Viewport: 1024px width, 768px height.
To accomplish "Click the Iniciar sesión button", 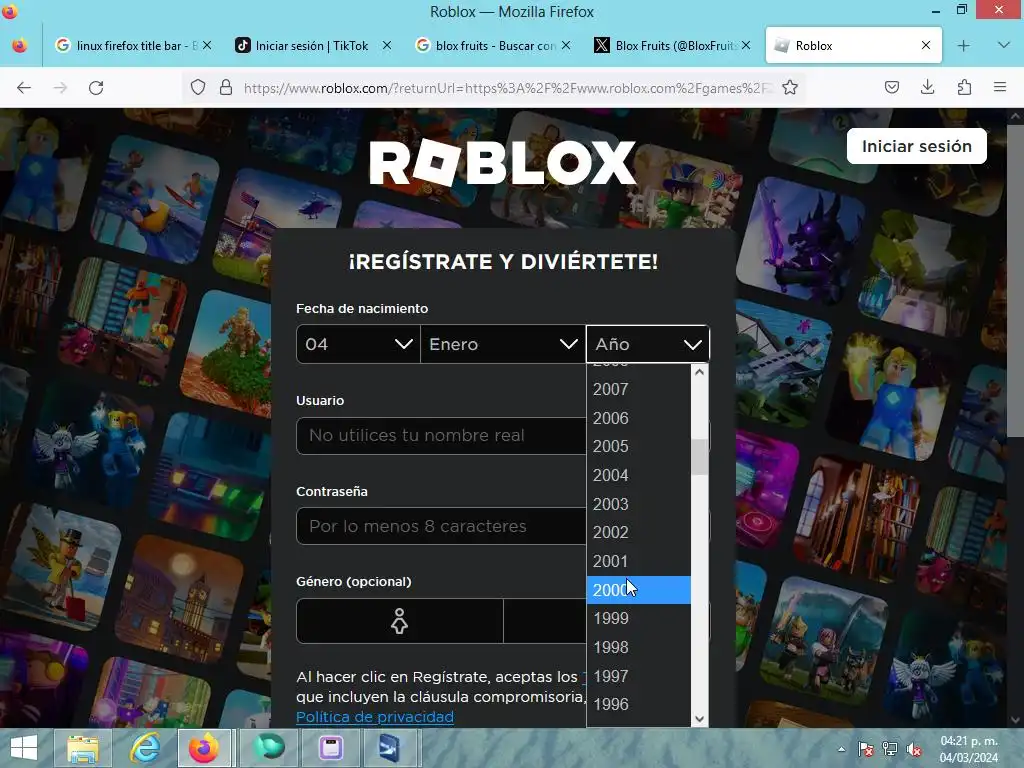I will [x=916, y=146].
